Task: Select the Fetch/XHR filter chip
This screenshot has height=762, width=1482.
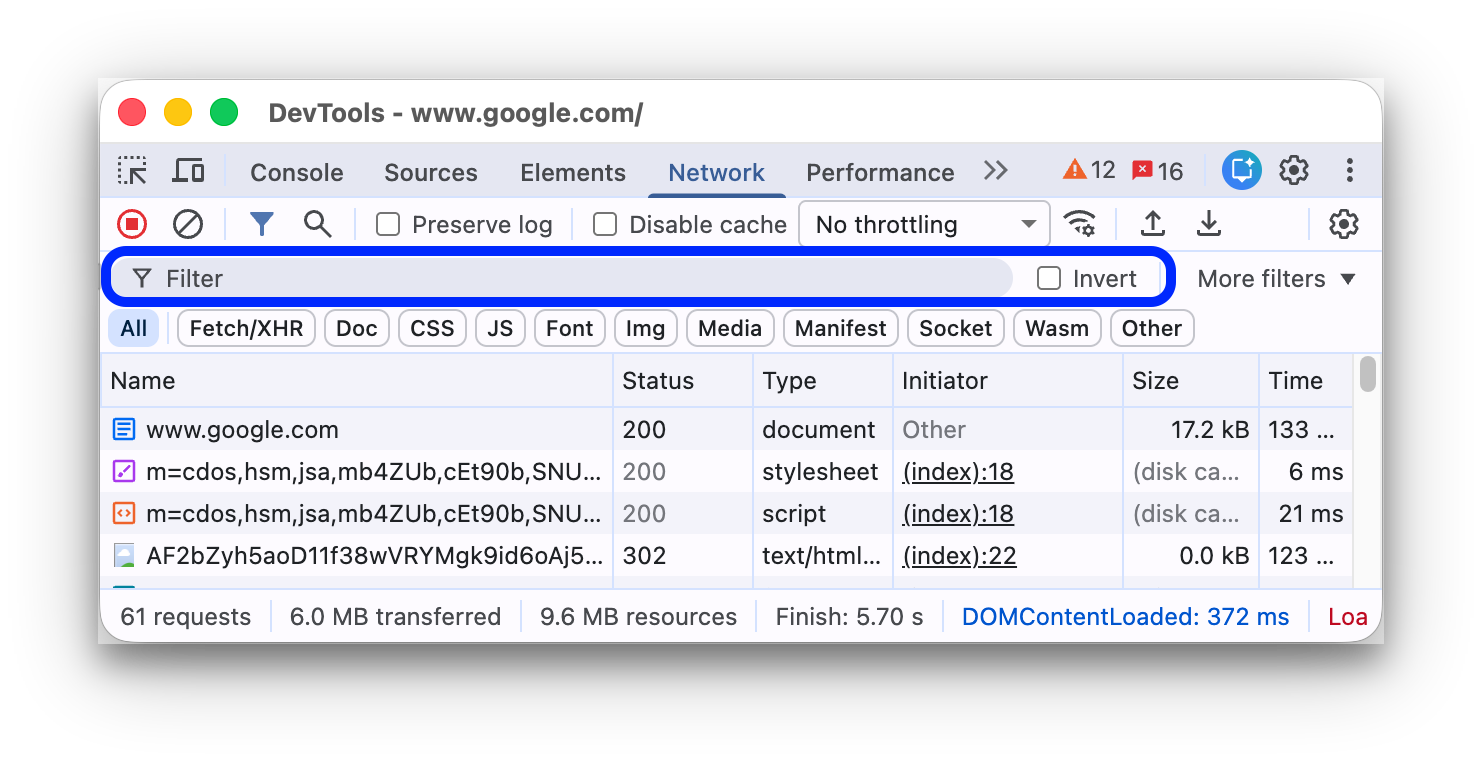Action: 246,328
